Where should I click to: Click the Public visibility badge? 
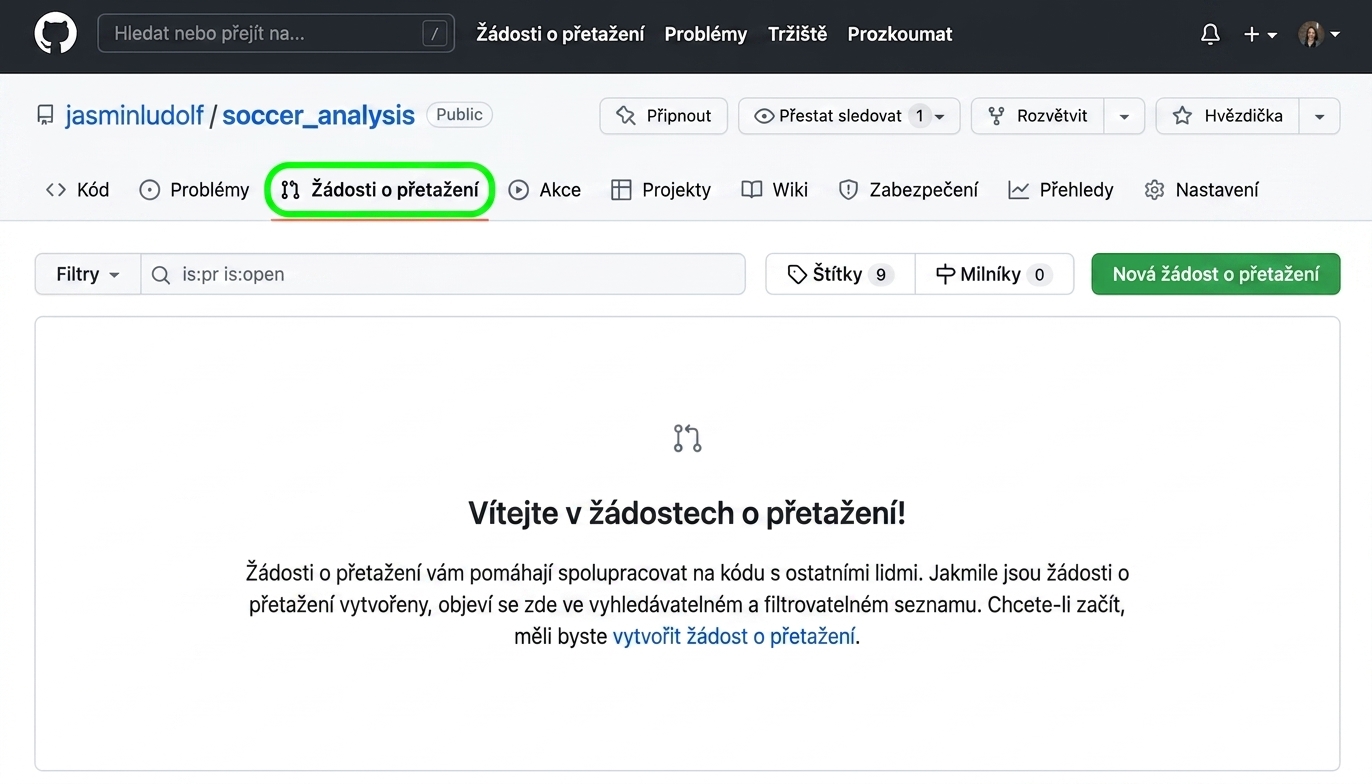[460, 114]
